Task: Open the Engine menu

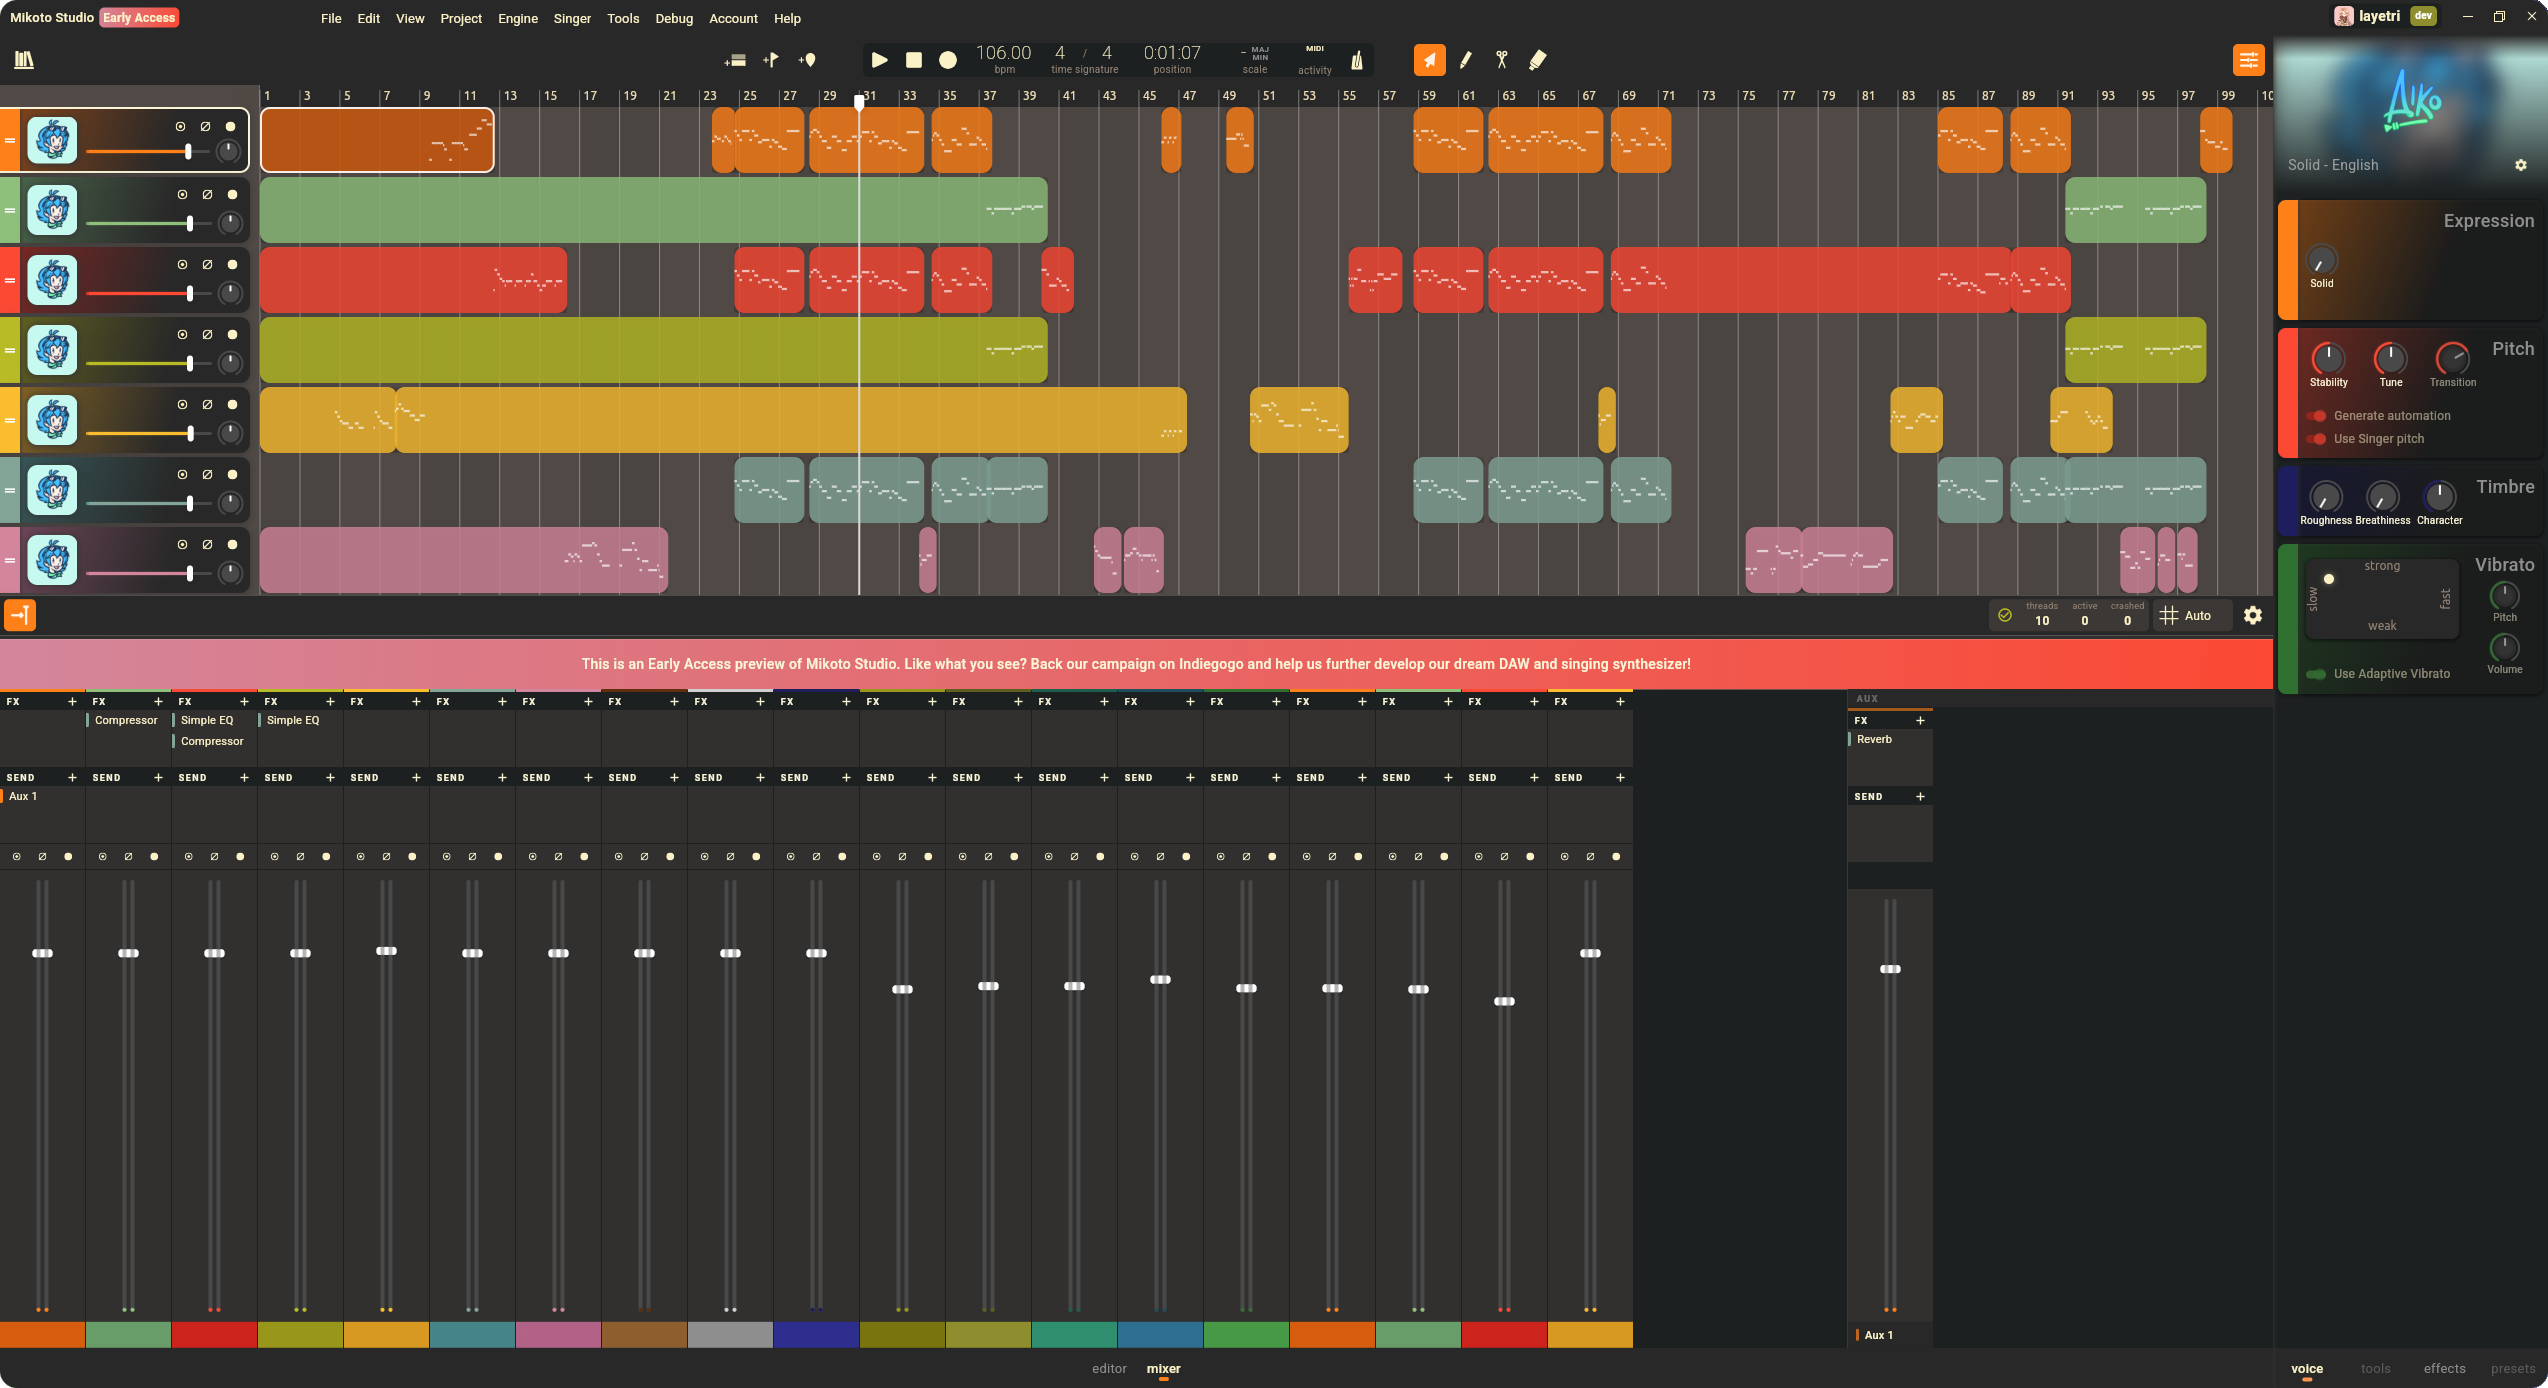Action: (518, 18)
